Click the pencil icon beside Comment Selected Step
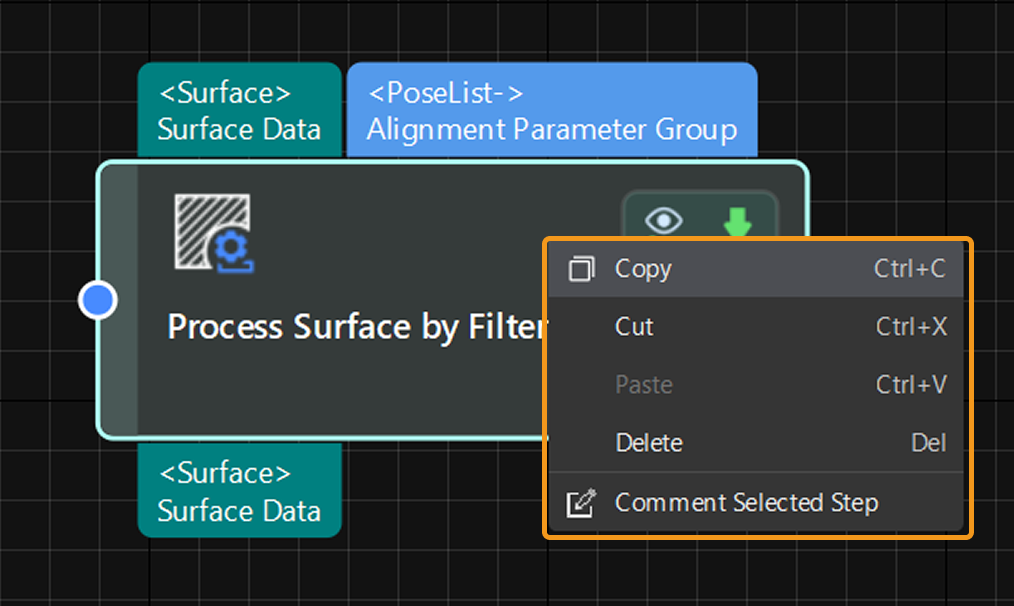This screenshot has height=606, width=1014. [581, 503]
